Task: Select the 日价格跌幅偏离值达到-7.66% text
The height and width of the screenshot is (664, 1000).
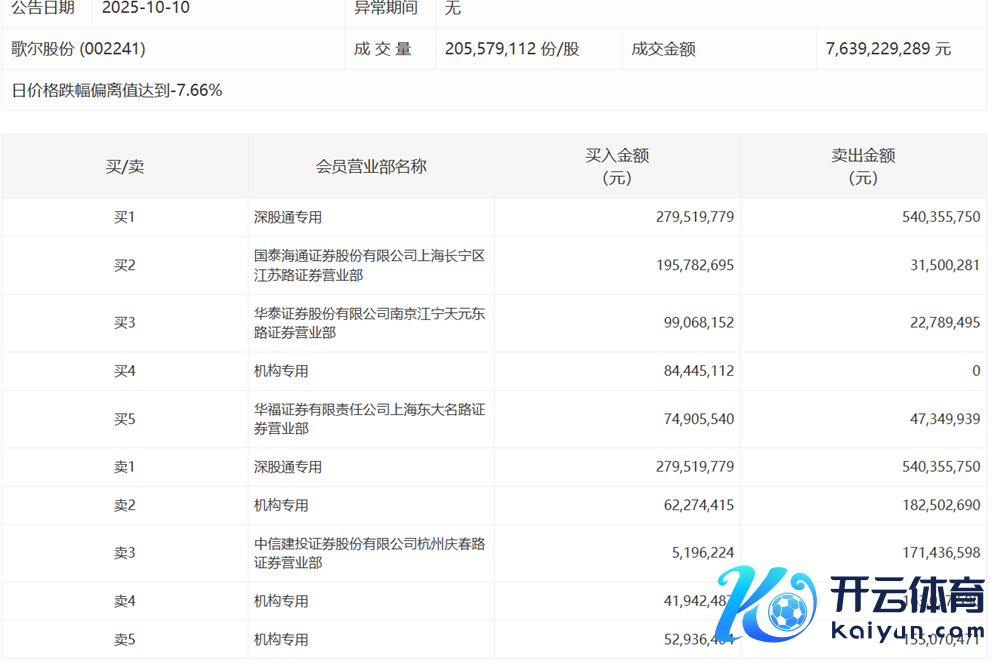Action: point(117,91)
